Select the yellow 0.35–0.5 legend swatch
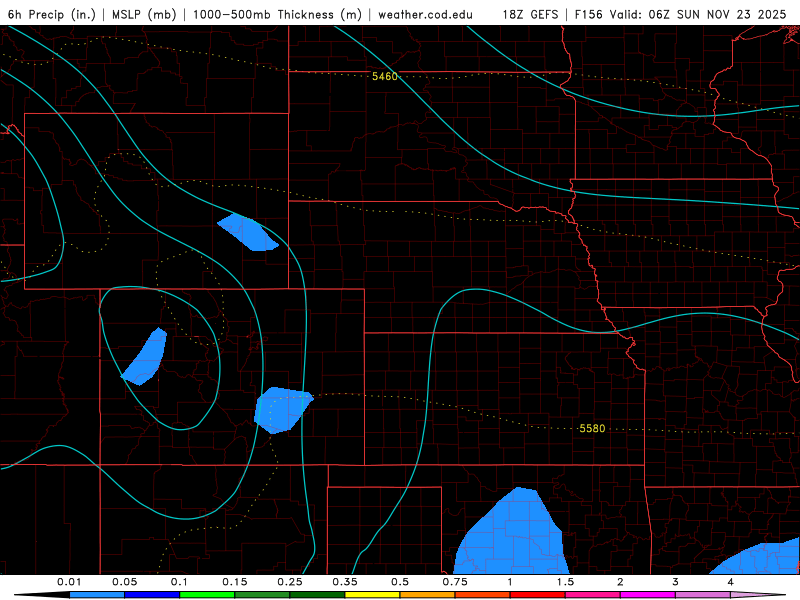This screenshot has width=800, height=600. (x=372, y=595)
